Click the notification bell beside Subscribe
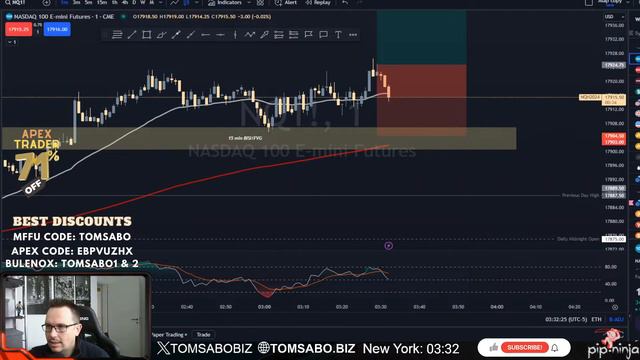The height and width of the screenshot is (360, 640). pos(555,348)
